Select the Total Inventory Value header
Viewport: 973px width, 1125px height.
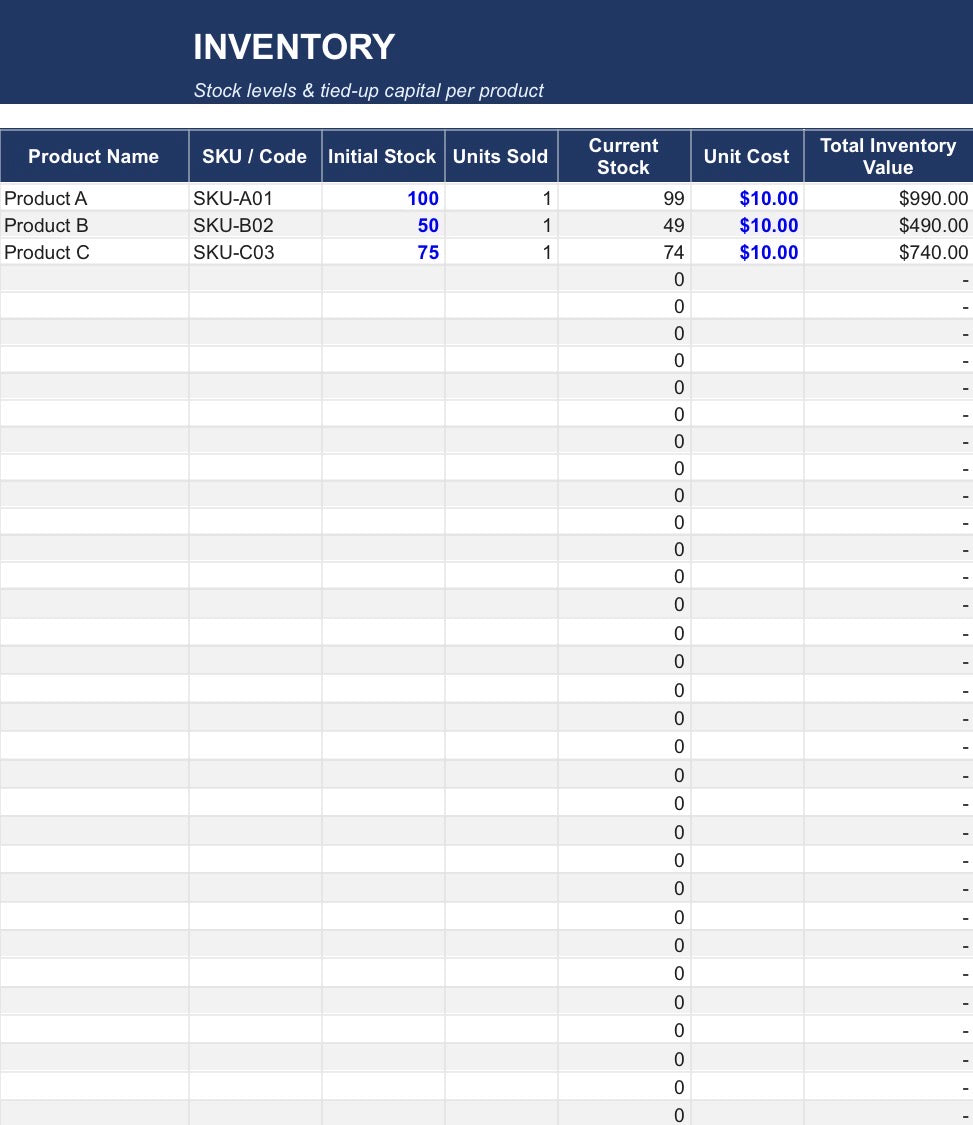888,156
